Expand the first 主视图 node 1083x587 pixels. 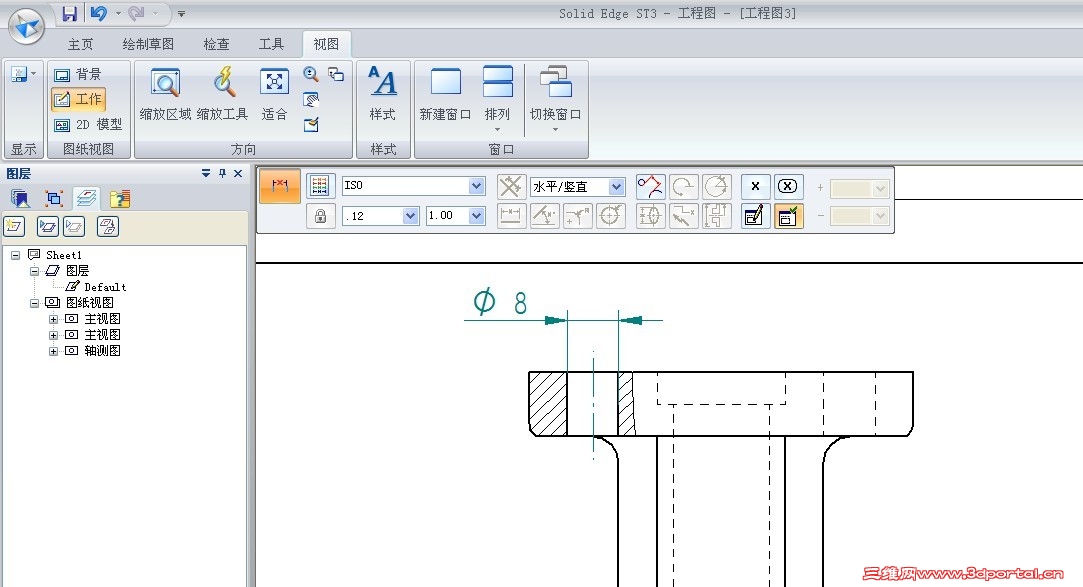tap(53, 319)
